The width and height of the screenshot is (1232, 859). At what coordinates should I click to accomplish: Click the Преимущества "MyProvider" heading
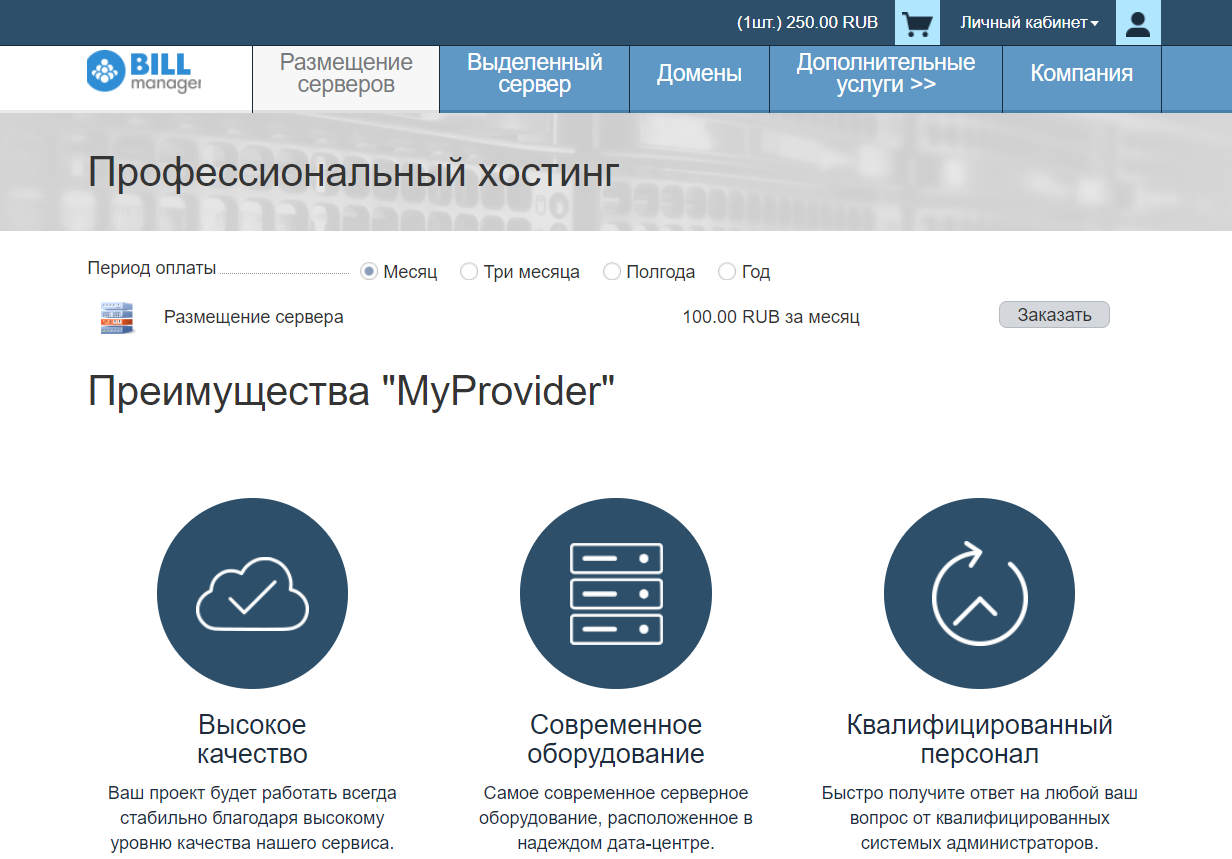tap(351, 391)
